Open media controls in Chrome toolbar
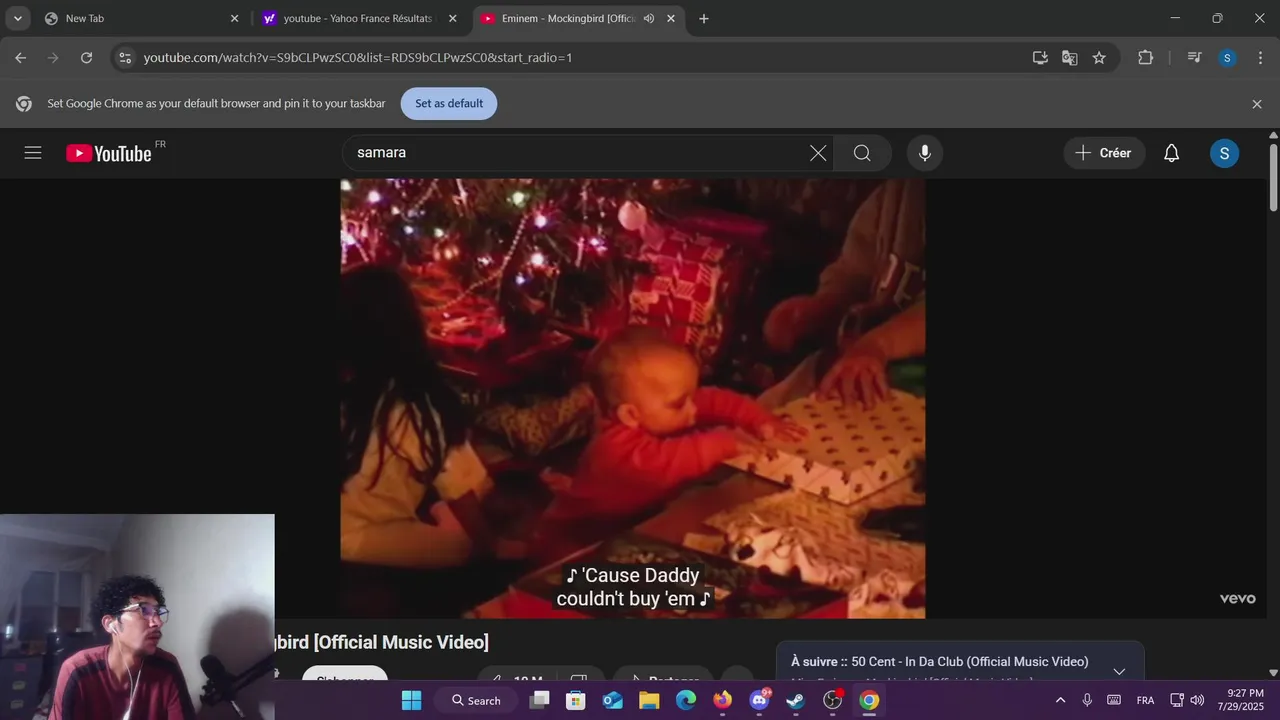 (x=1194, y=58)
